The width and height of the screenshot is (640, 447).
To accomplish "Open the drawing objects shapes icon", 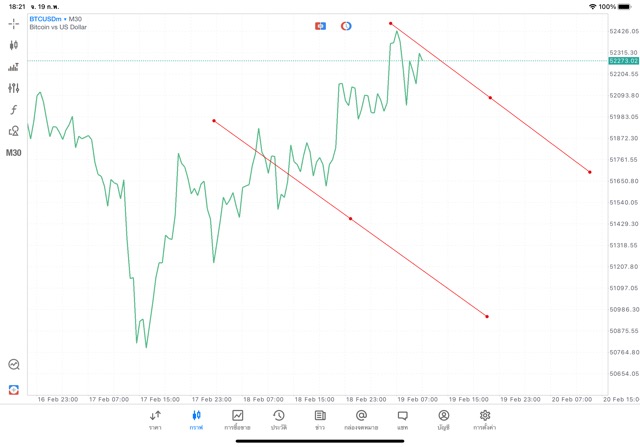I will click(14, 131).
